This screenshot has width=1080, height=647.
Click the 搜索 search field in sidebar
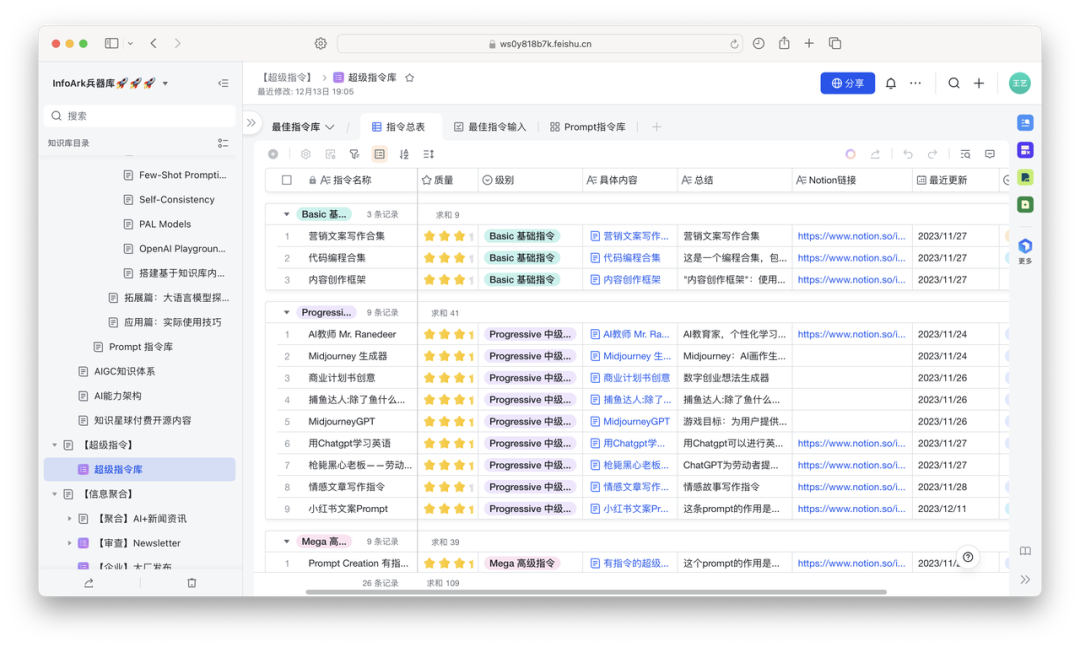(x=140, y=116)
